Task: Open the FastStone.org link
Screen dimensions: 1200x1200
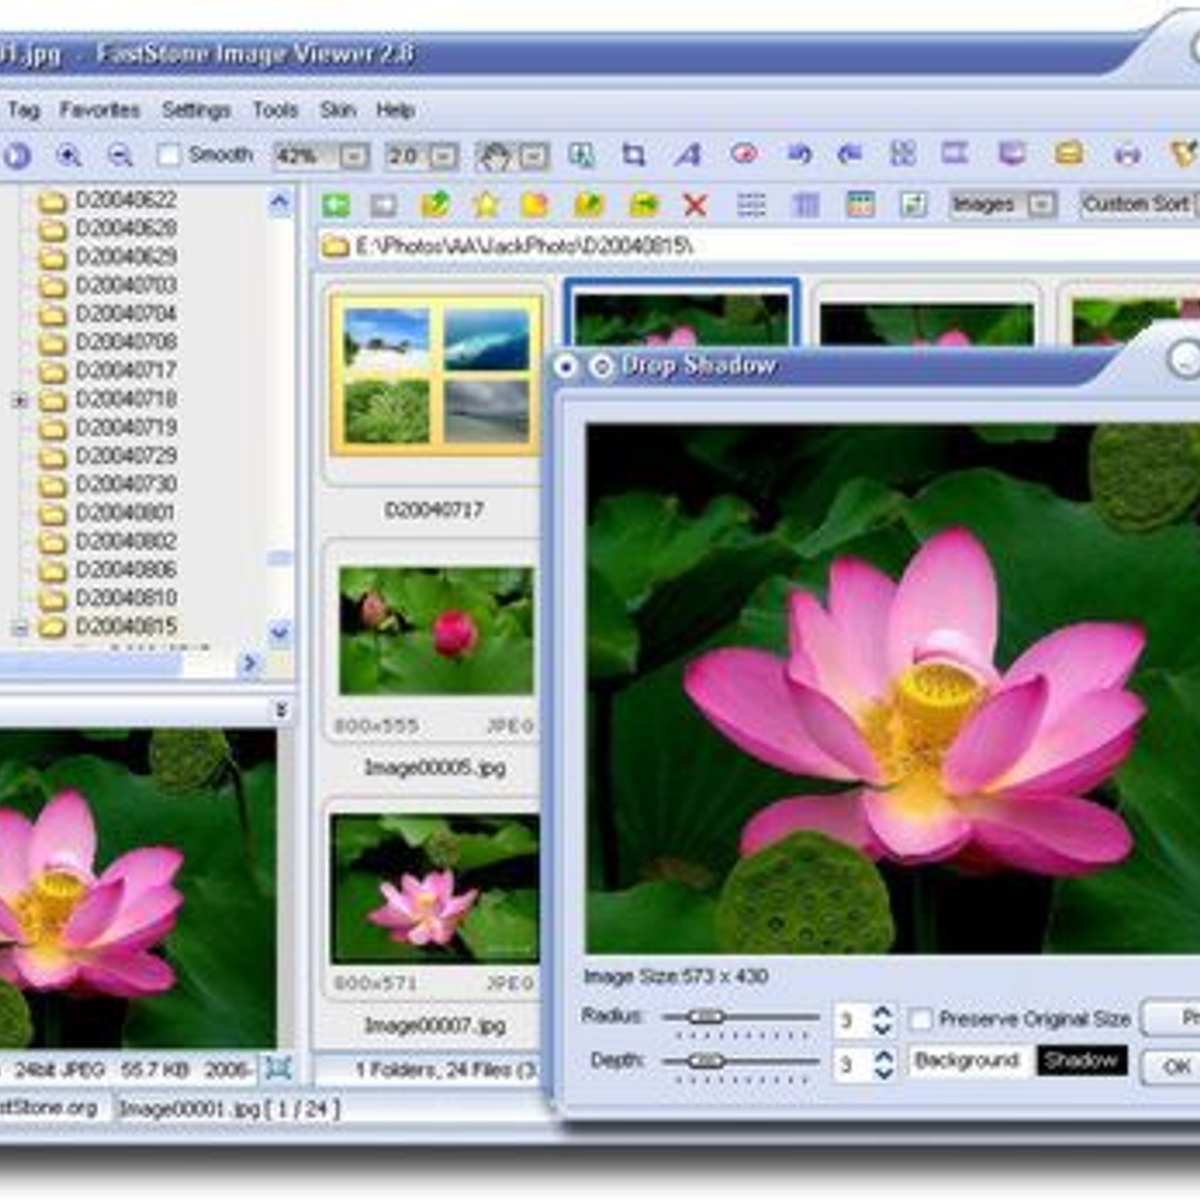Action: (x=50, y=1108)
